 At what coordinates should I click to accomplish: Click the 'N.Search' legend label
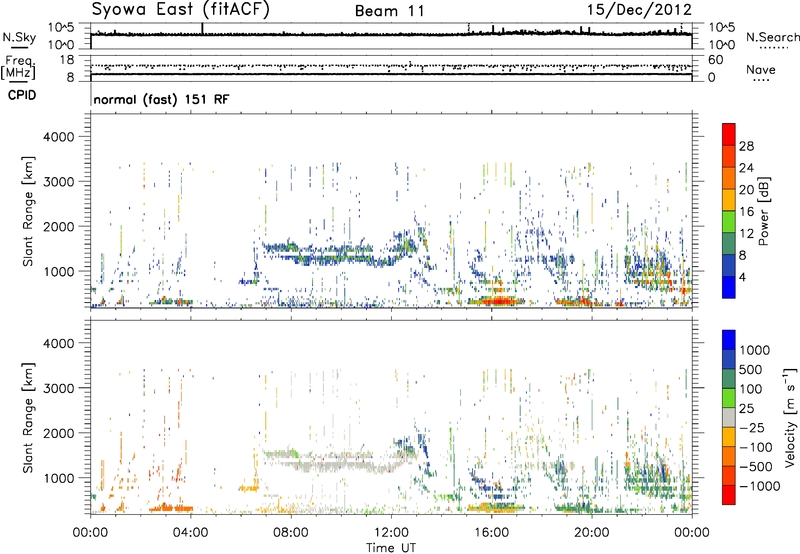772,37
